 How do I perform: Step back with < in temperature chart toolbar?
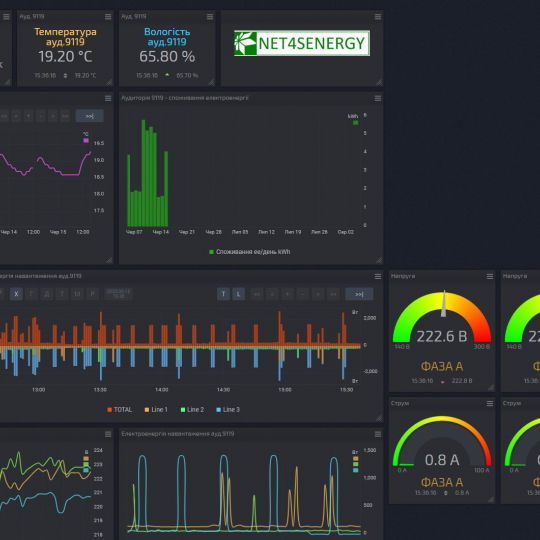click(x=16, y=116)
